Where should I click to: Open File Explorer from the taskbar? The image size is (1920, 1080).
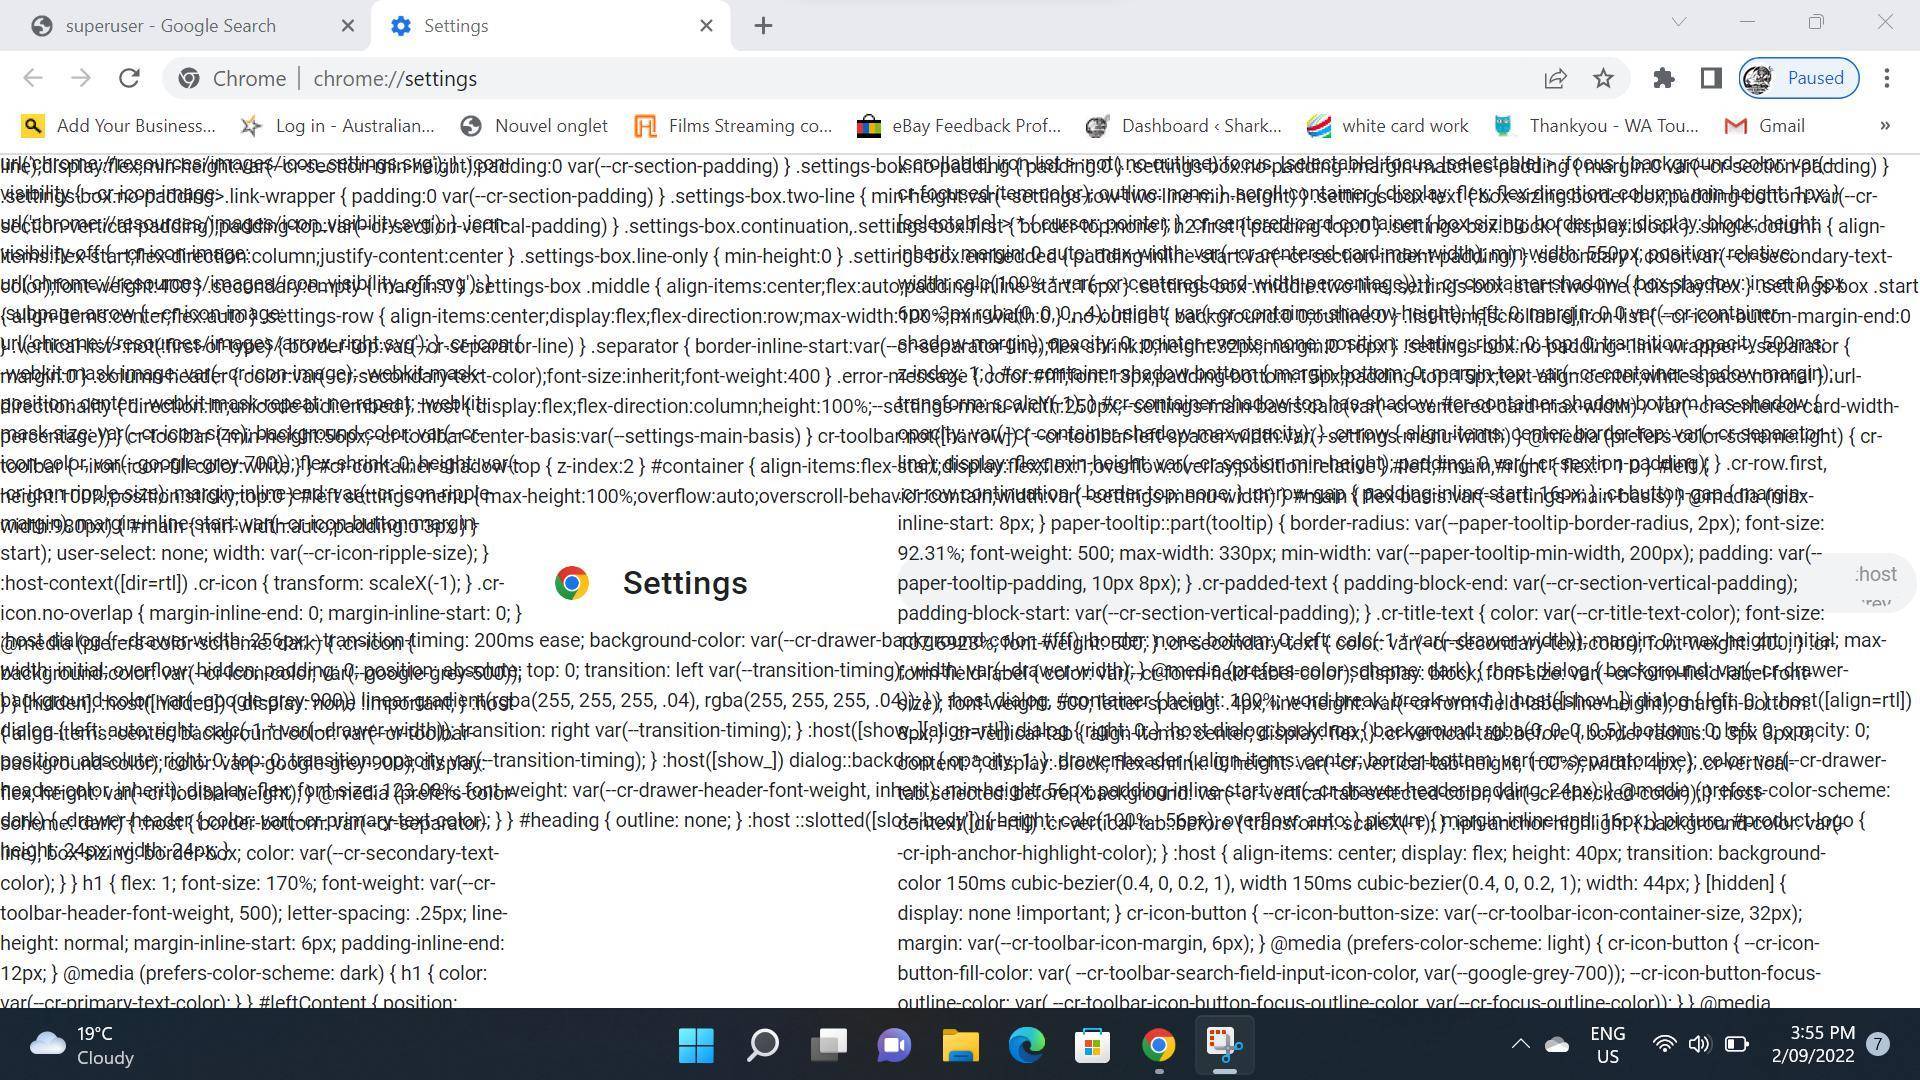coord(960,1045)
